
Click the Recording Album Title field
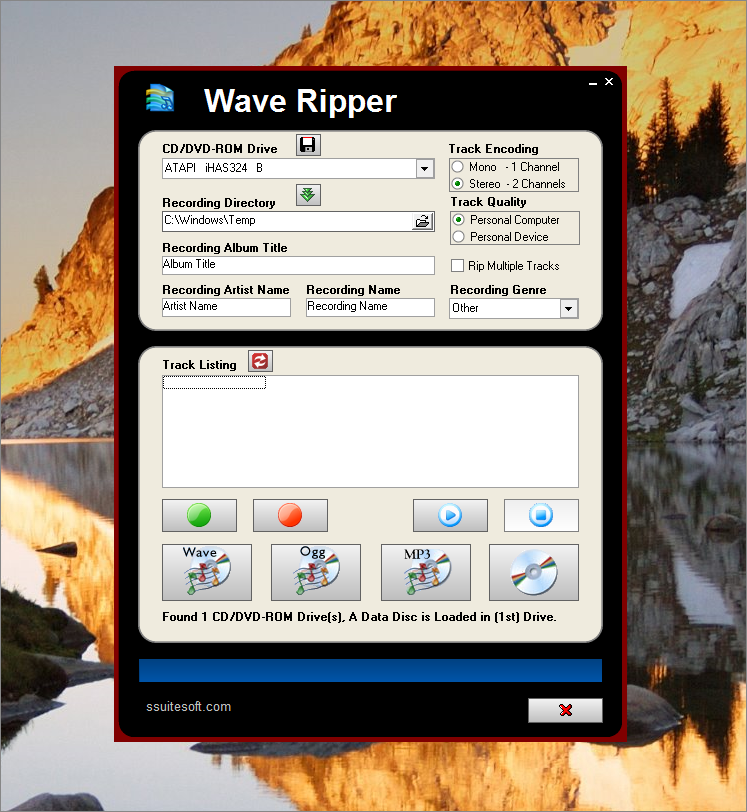coord(298,265)
